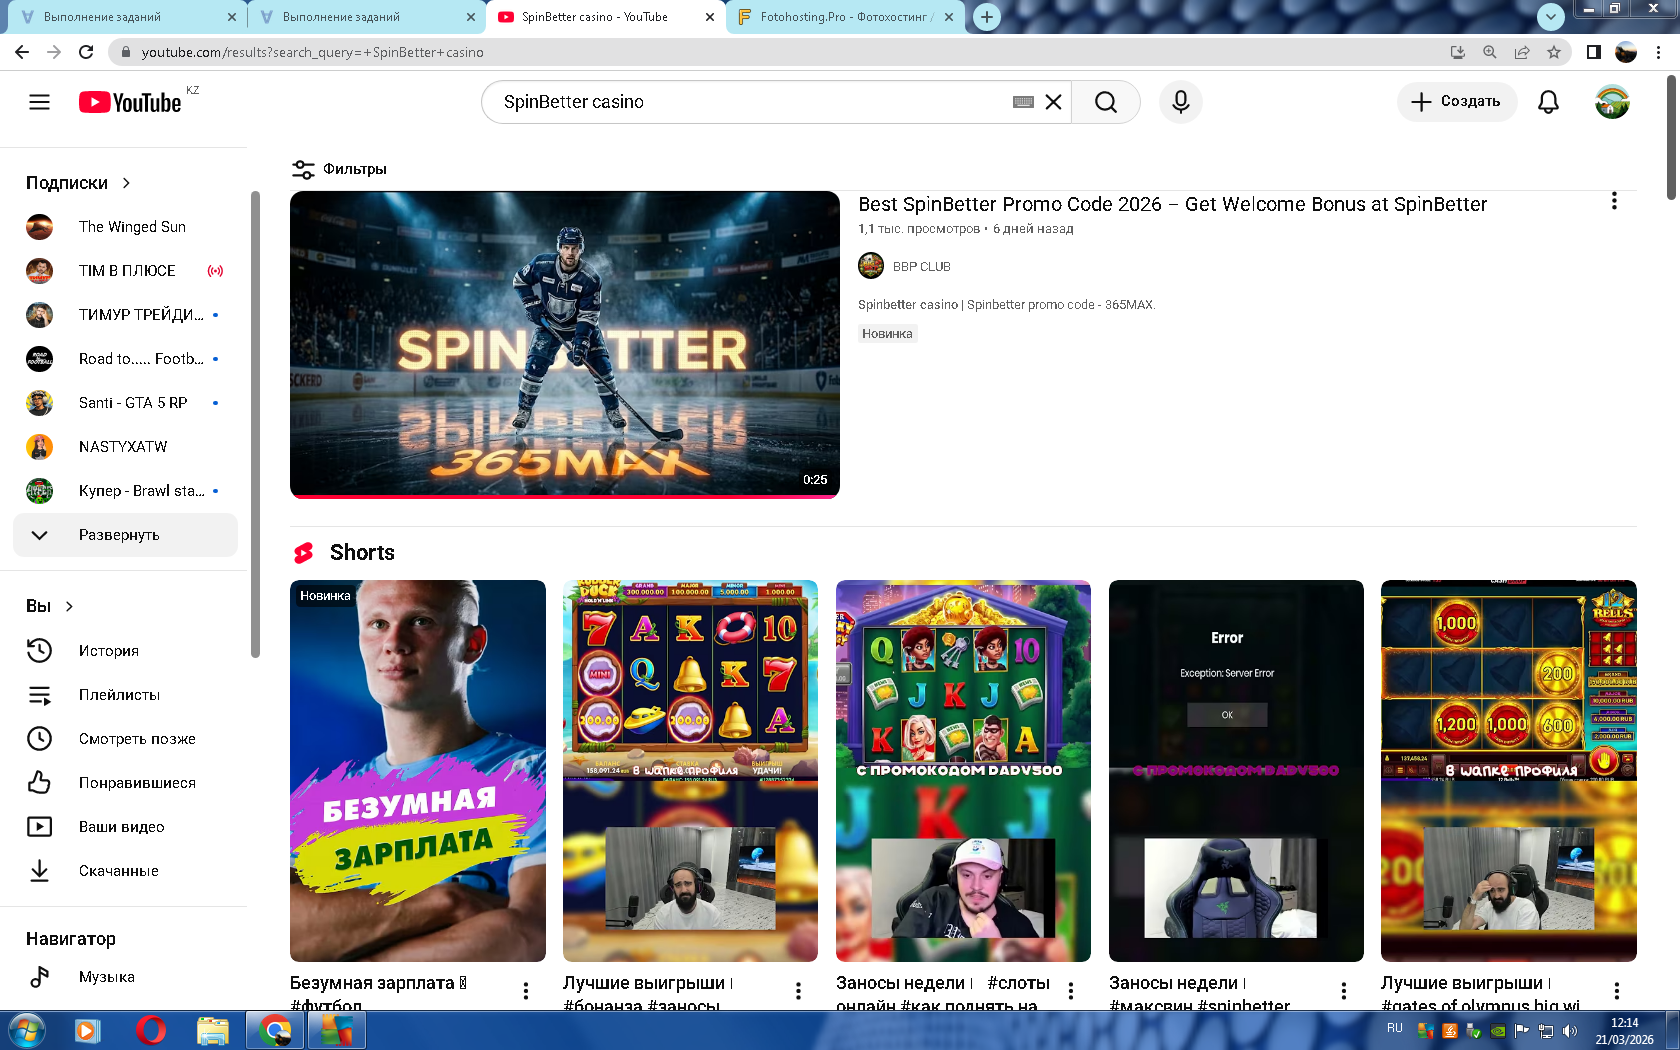Run search with the magnifier button
1680x1050 pixels.
pos(1105,102)
